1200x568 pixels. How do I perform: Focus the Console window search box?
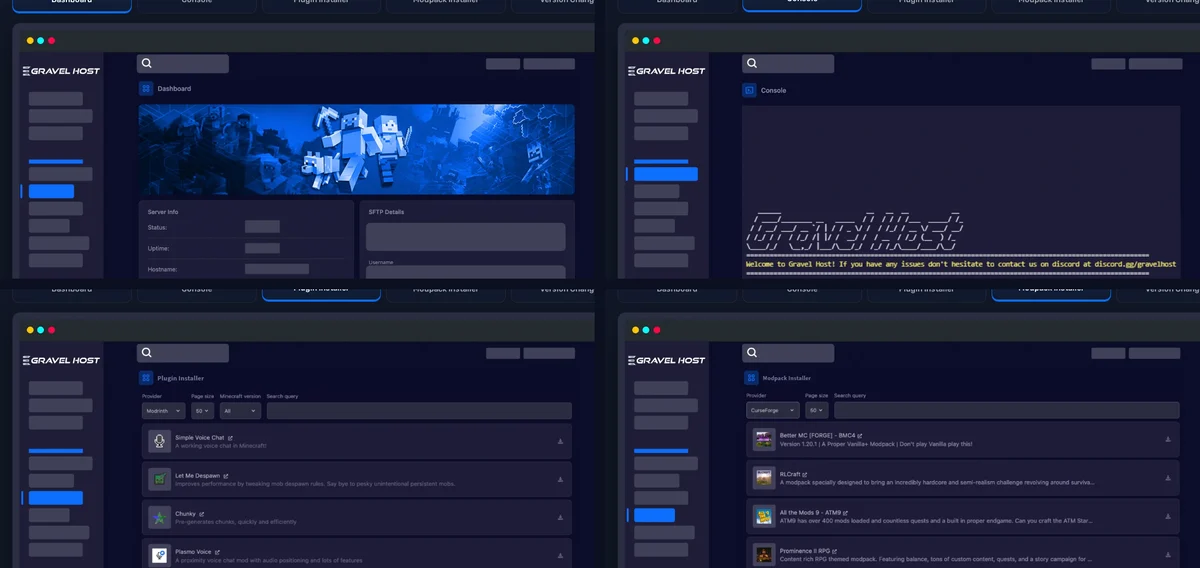788,63
